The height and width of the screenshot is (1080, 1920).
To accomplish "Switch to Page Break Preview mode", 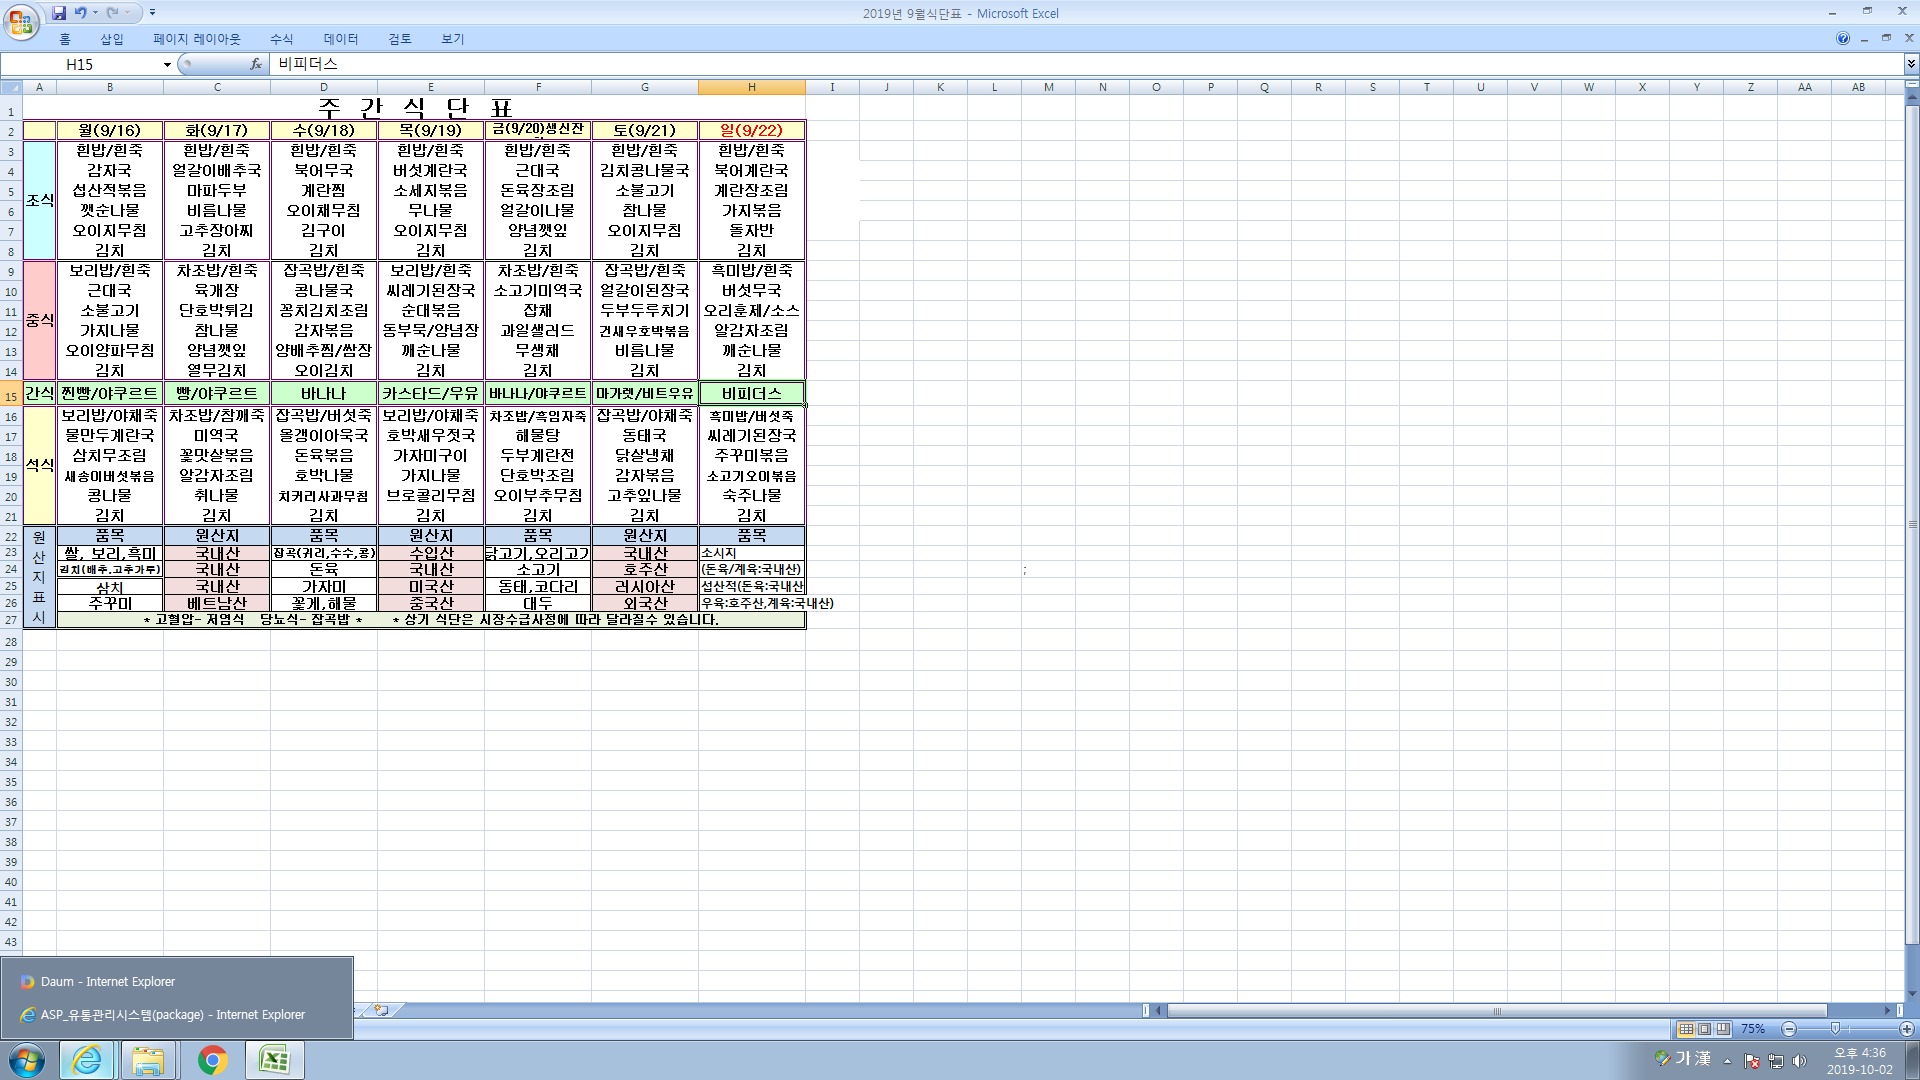I will click(x=1723, y=1029).
